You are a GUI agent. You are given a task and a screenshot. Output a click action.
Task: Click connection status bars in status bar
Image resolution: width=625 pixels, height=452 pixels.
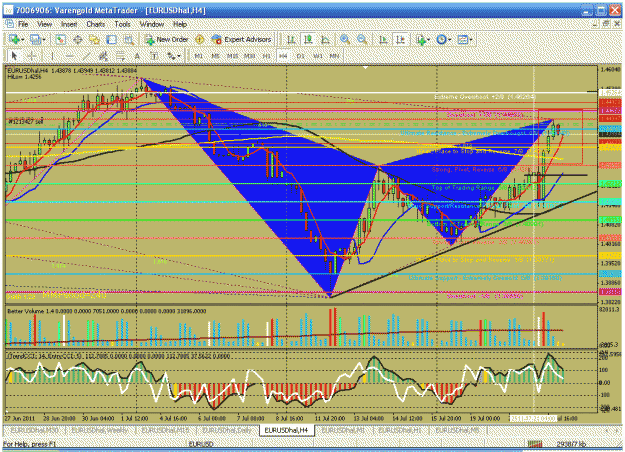pos(535,444)
